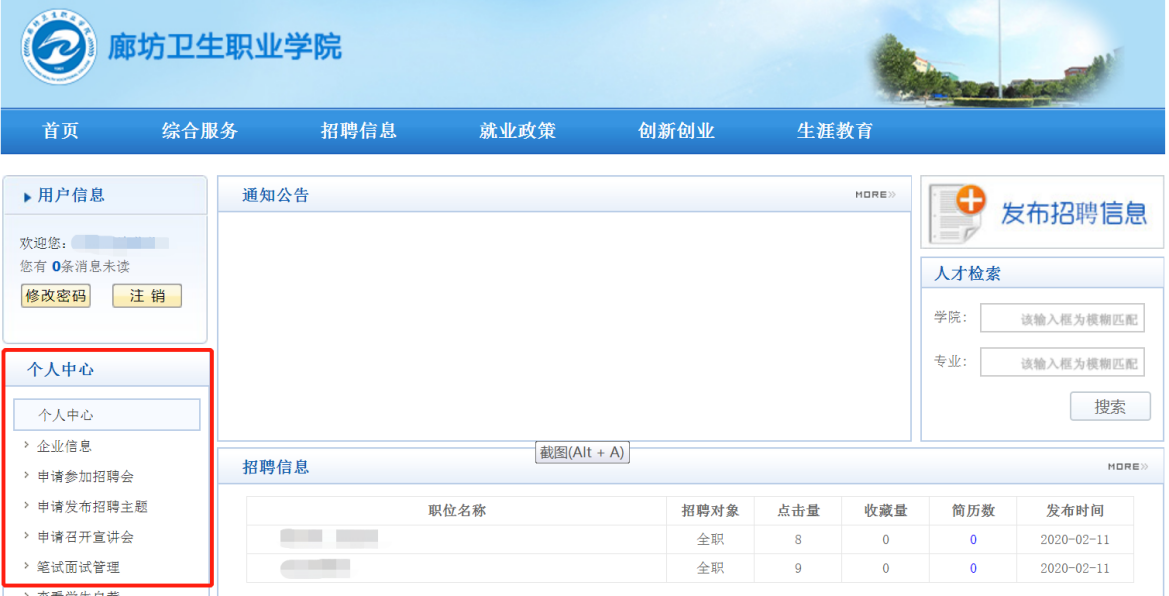Image resolution: width=1169 pixels, height=596 pixels.
Task: Open MORE link in 通知公告 panel
Action: (875, 195)
